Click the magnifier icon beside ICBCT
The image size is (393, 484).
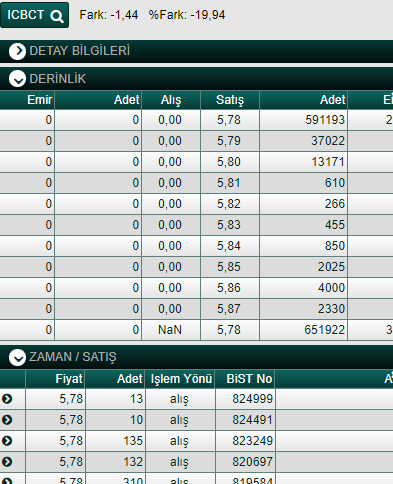(57, 16)
